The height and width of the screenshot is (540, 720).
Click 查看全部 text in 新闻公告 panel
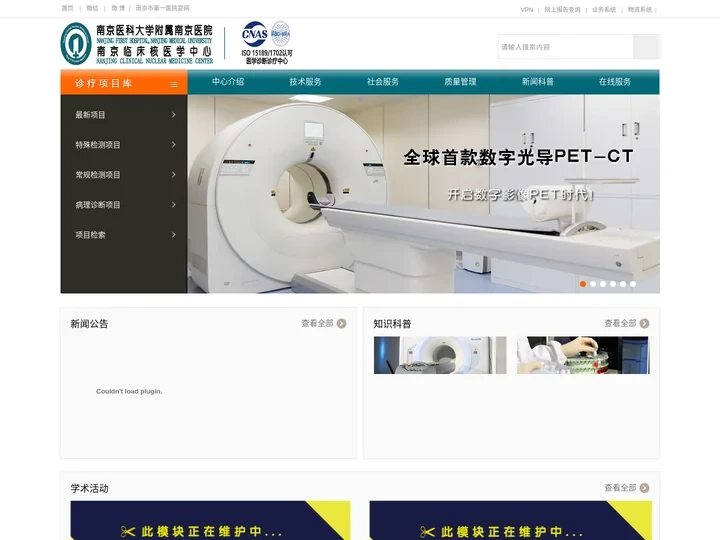(x=317, y=323)
